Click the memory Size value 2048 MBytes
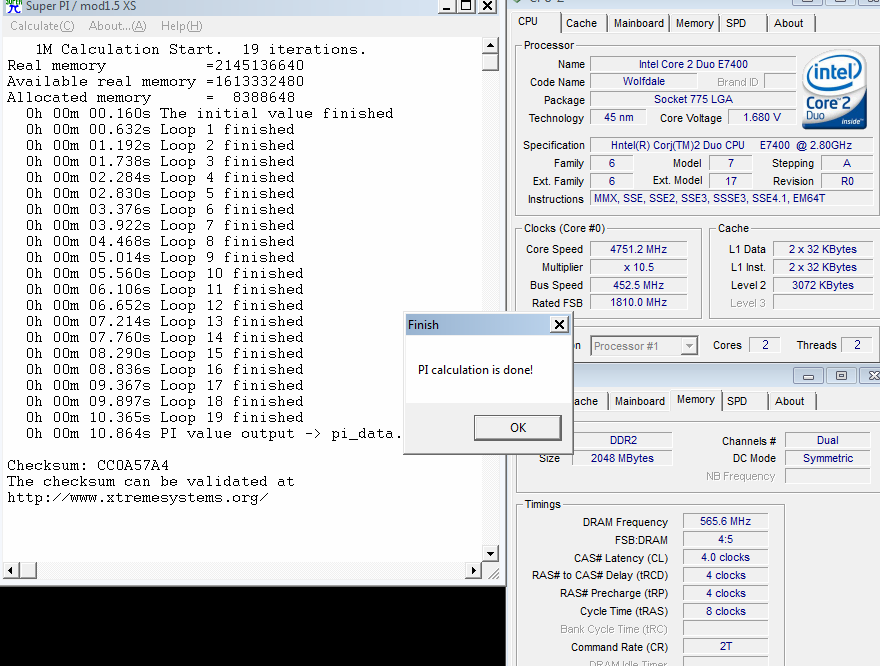The image size is (880, 666). click(x=622, y=458)
